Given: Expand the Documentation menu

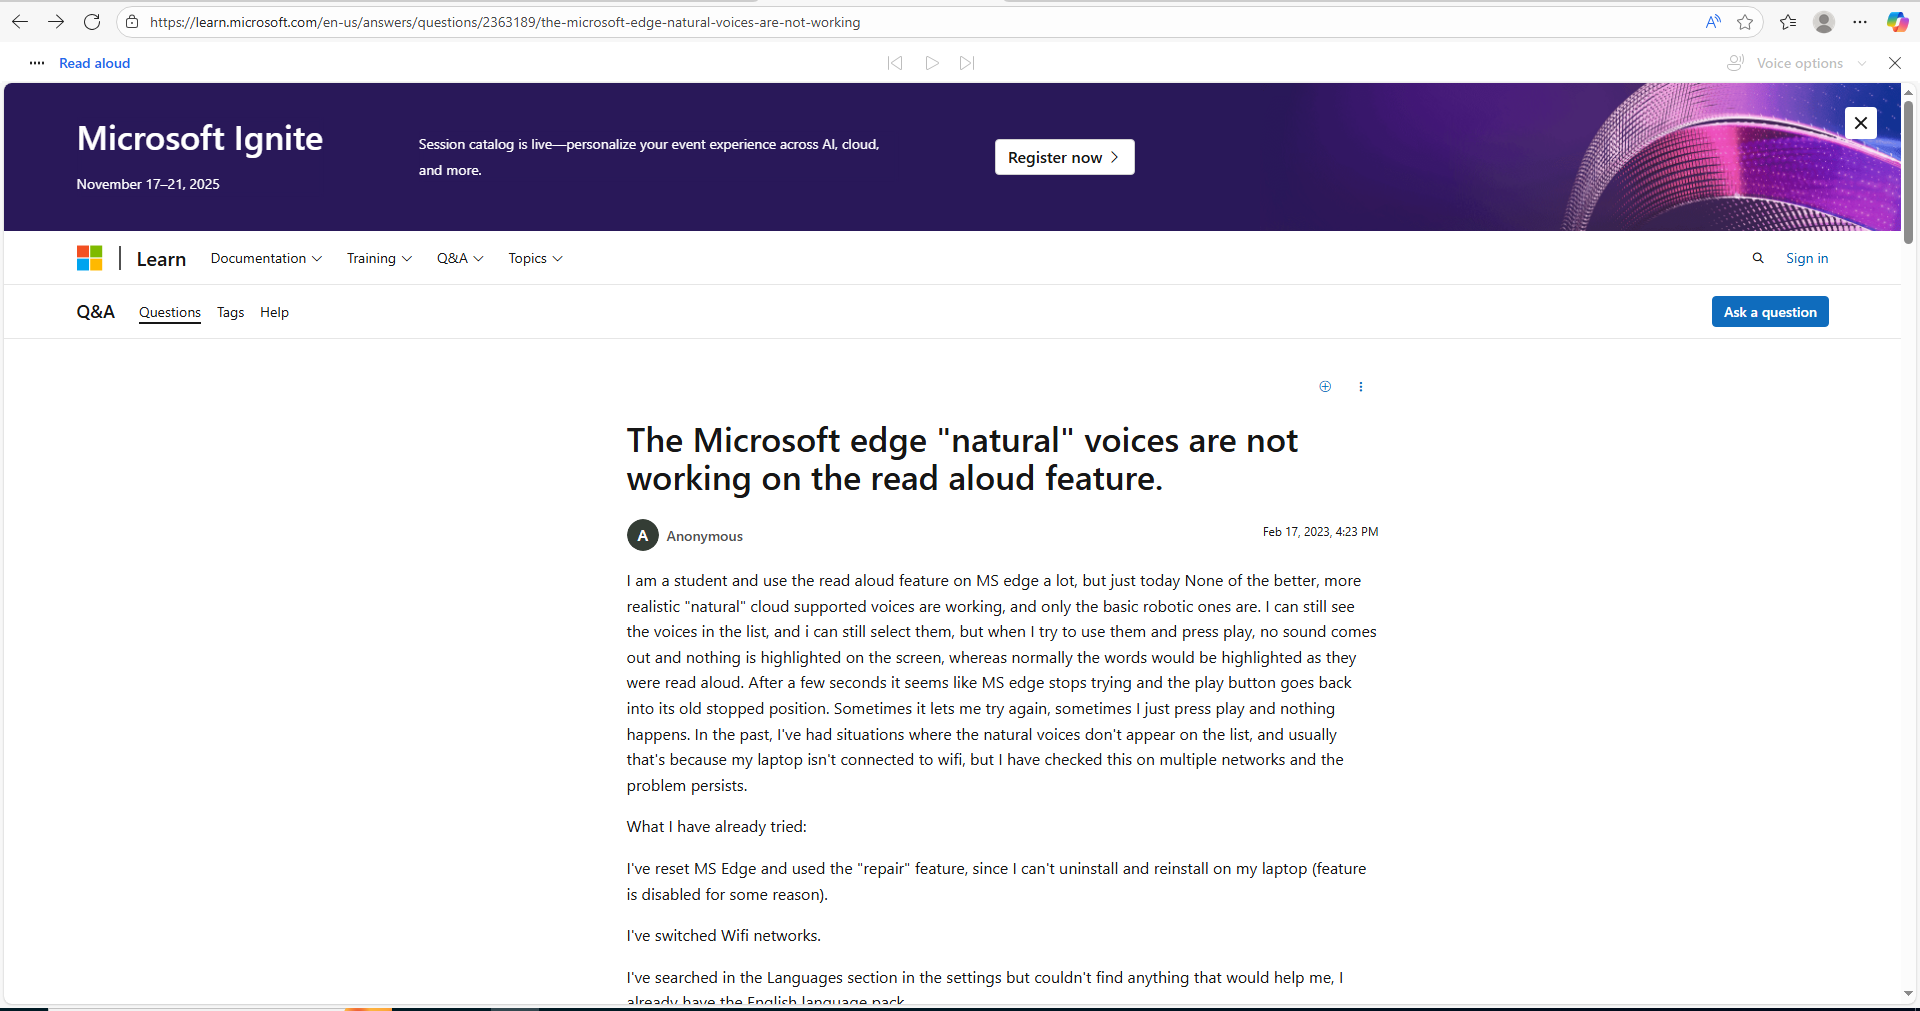Looking at the screenshot, I should (266, 258).
